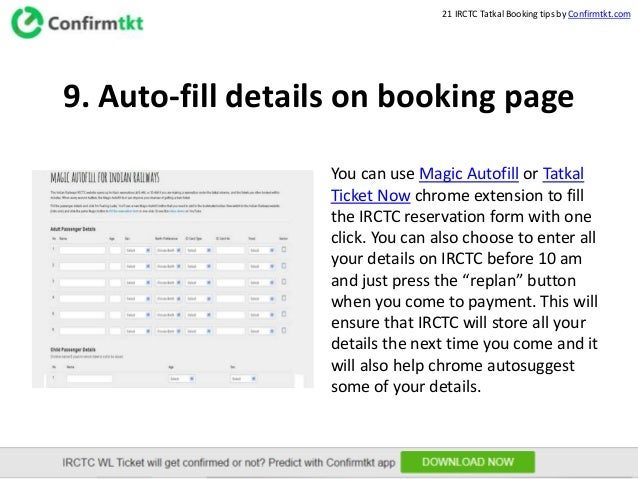The height and width of the screenshot is (479, 638).
Task: Follow the Tatkal Ticket Now link
Action: pyautogui.click(x=457, y=184)
